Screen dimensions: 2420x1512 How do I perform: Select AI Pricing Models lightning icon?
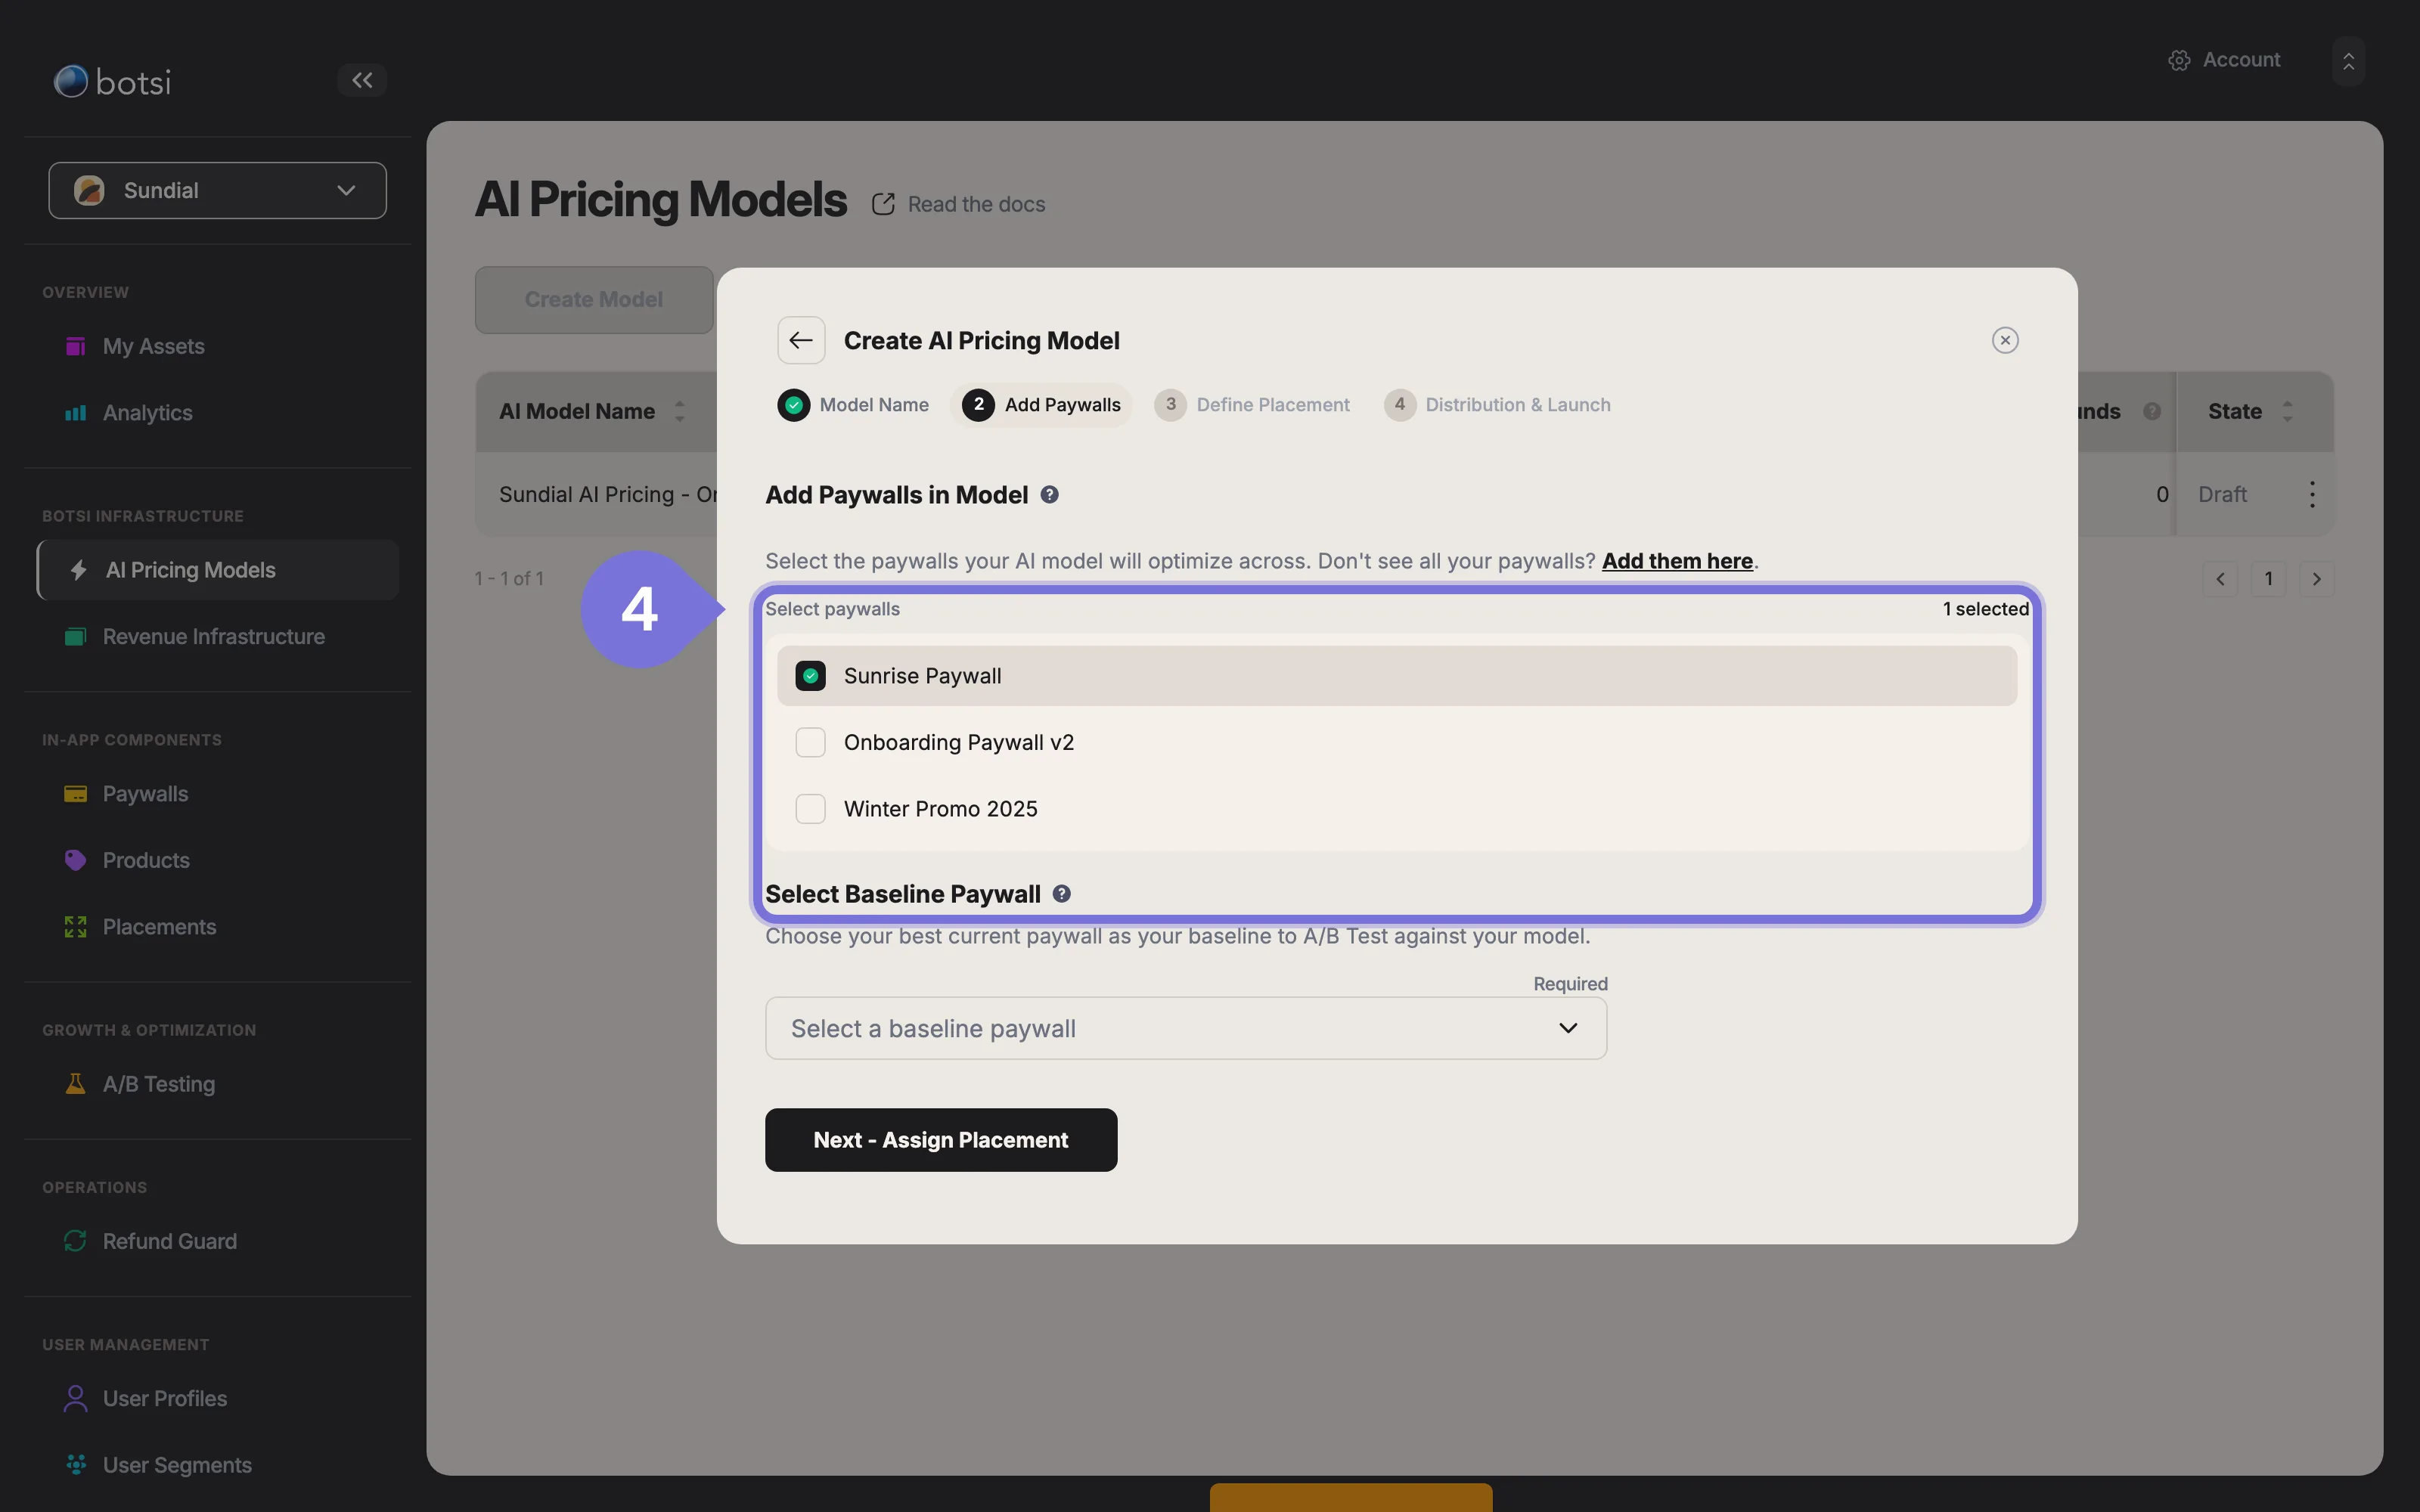point(78,570)
